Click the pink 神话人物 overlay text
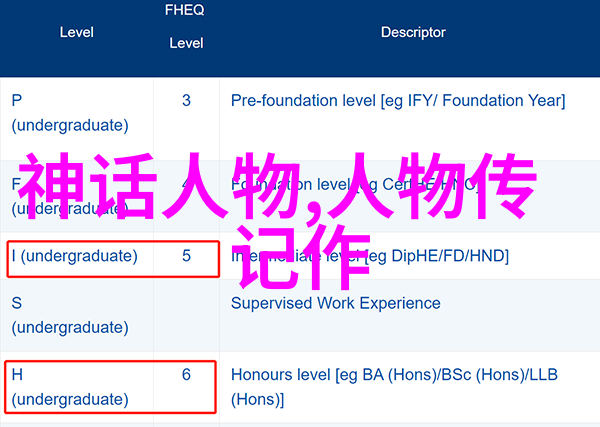The image size is (600, 427). click(x=159, y=186)
